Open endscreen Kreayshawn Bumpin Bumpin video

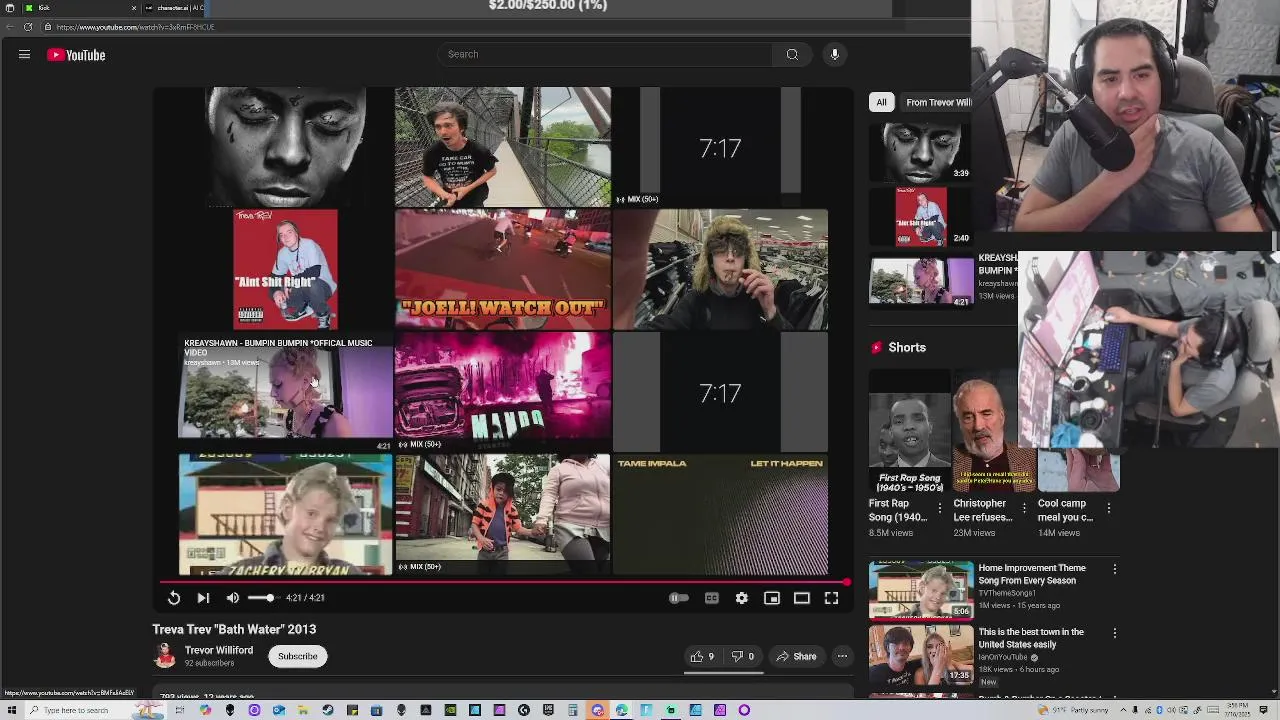(286, 392)
